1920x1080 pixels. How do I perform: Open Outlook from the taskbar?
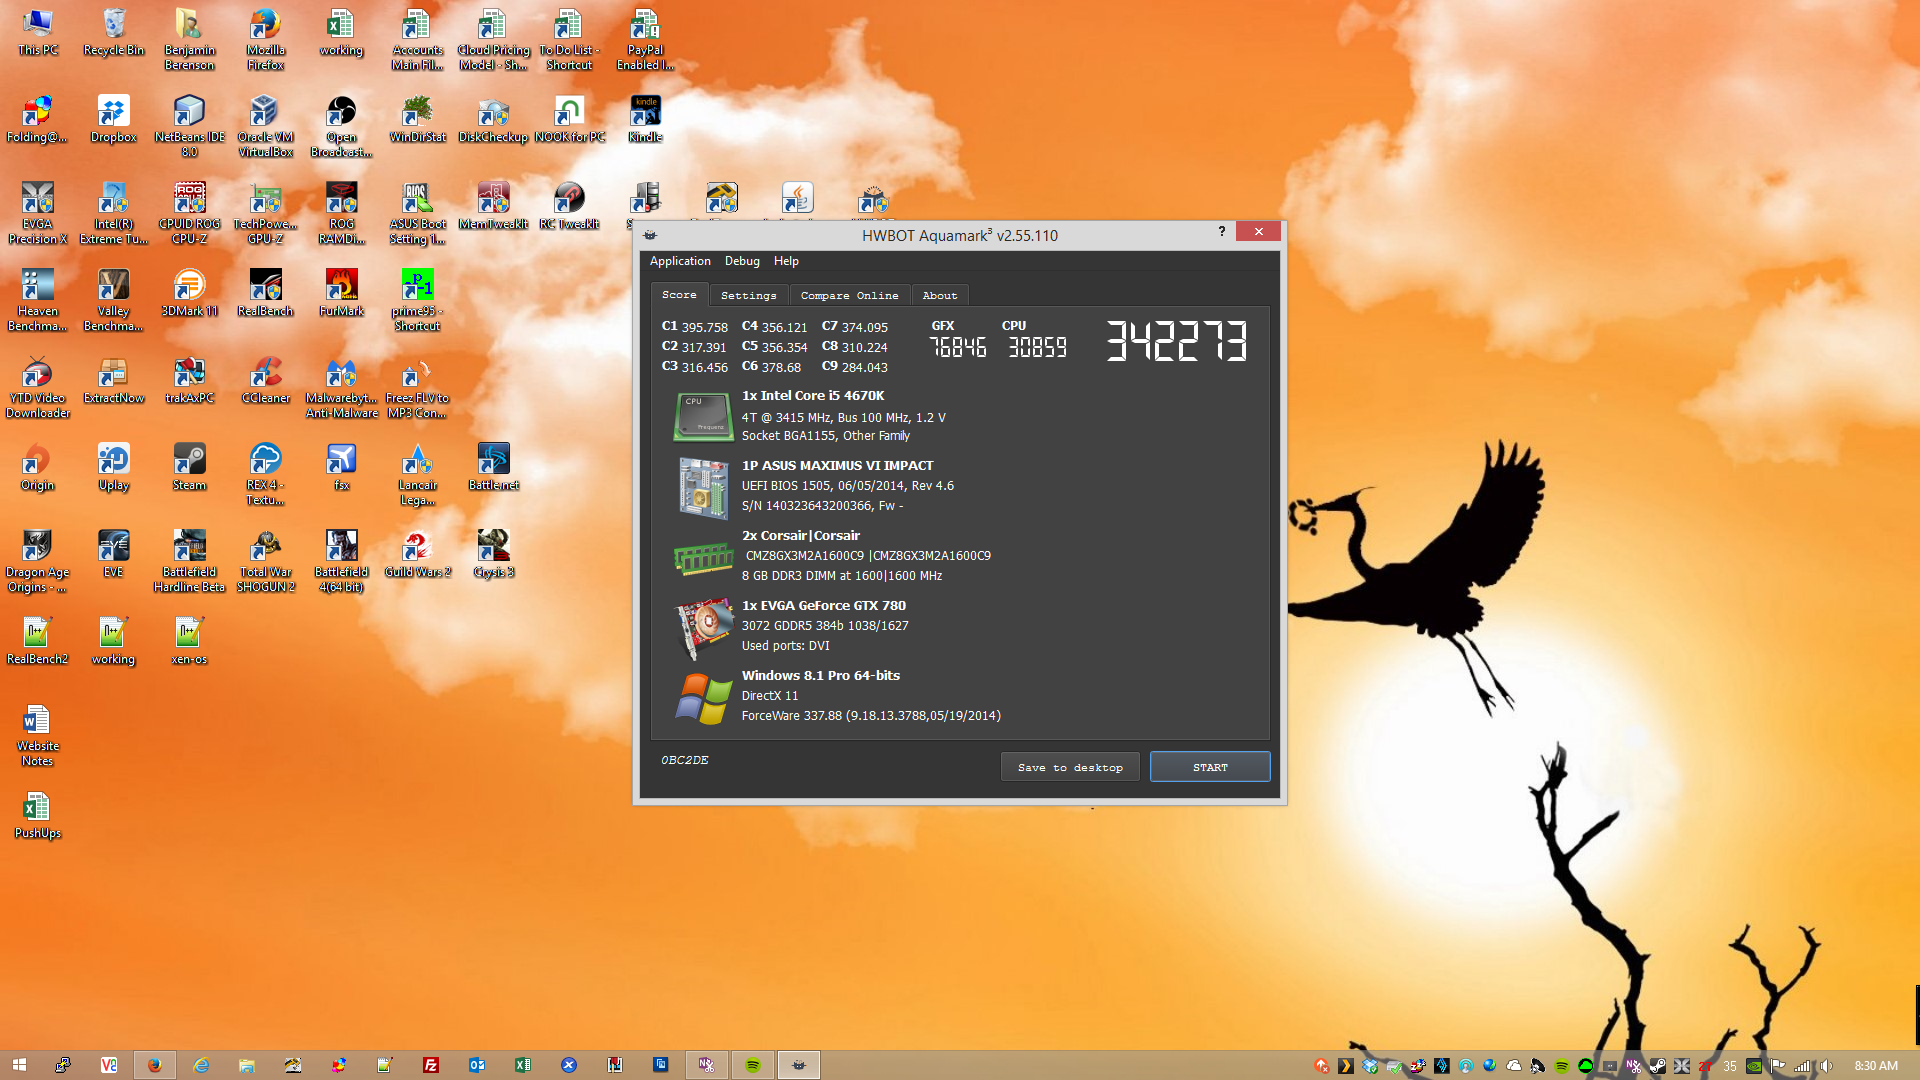coord(477,1065)
